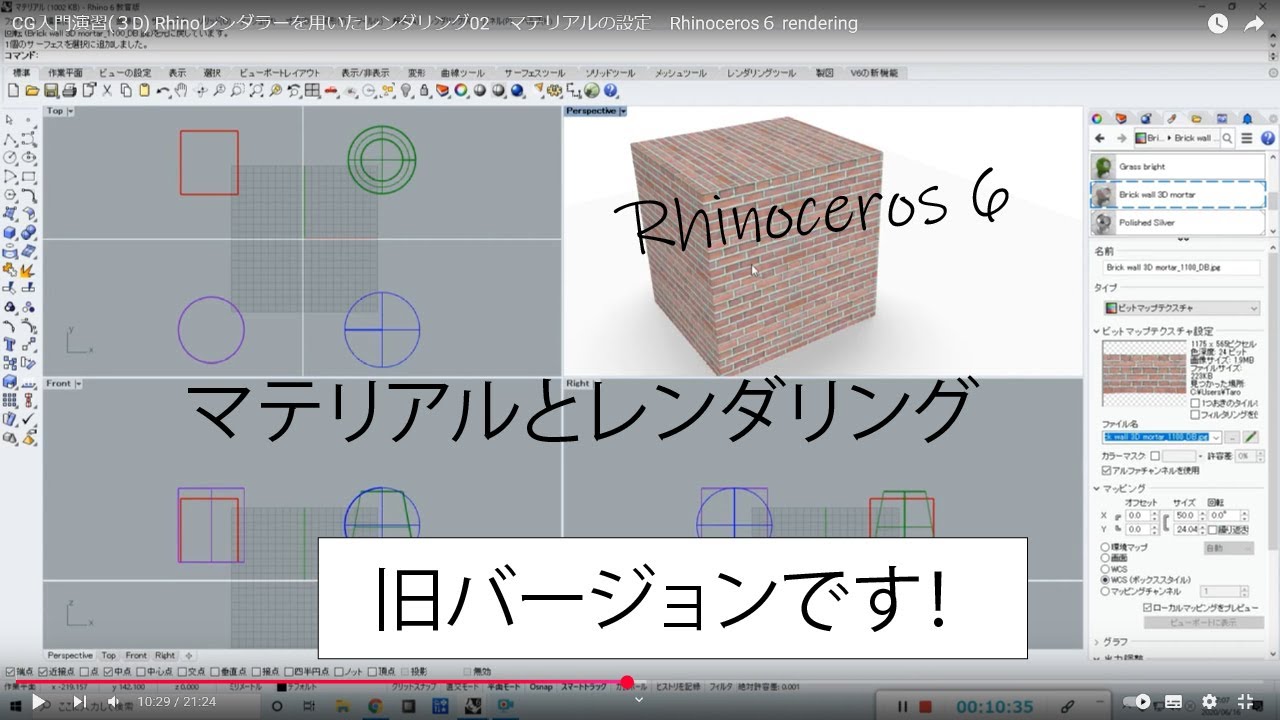The height and width of the screenshot is (720, 1280).
Task: Click the Undo arrow icon
Action: [162, 90]
